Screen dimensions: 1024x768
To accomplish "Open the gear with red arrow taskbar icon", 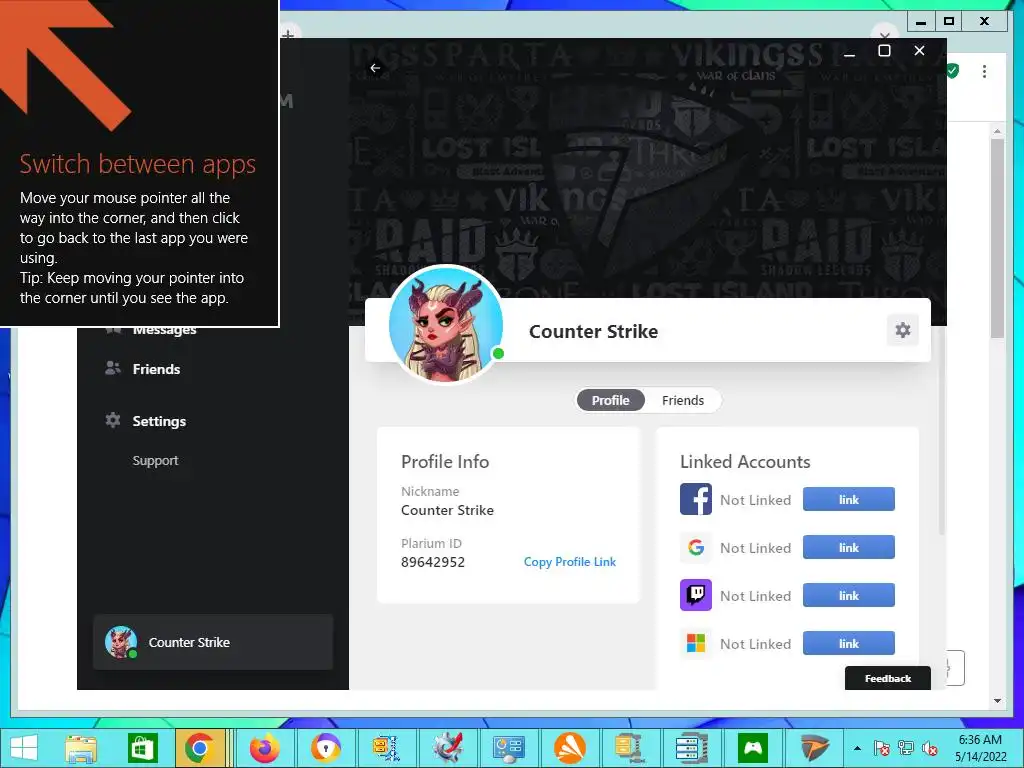I will (447, 748).
